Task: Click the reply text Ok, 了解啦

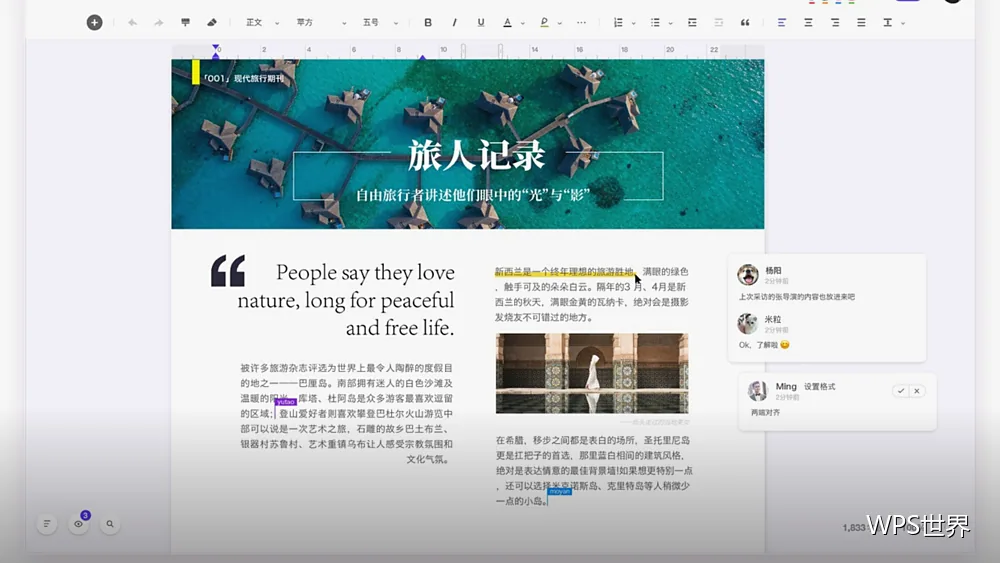Action: tap(764, 345)
